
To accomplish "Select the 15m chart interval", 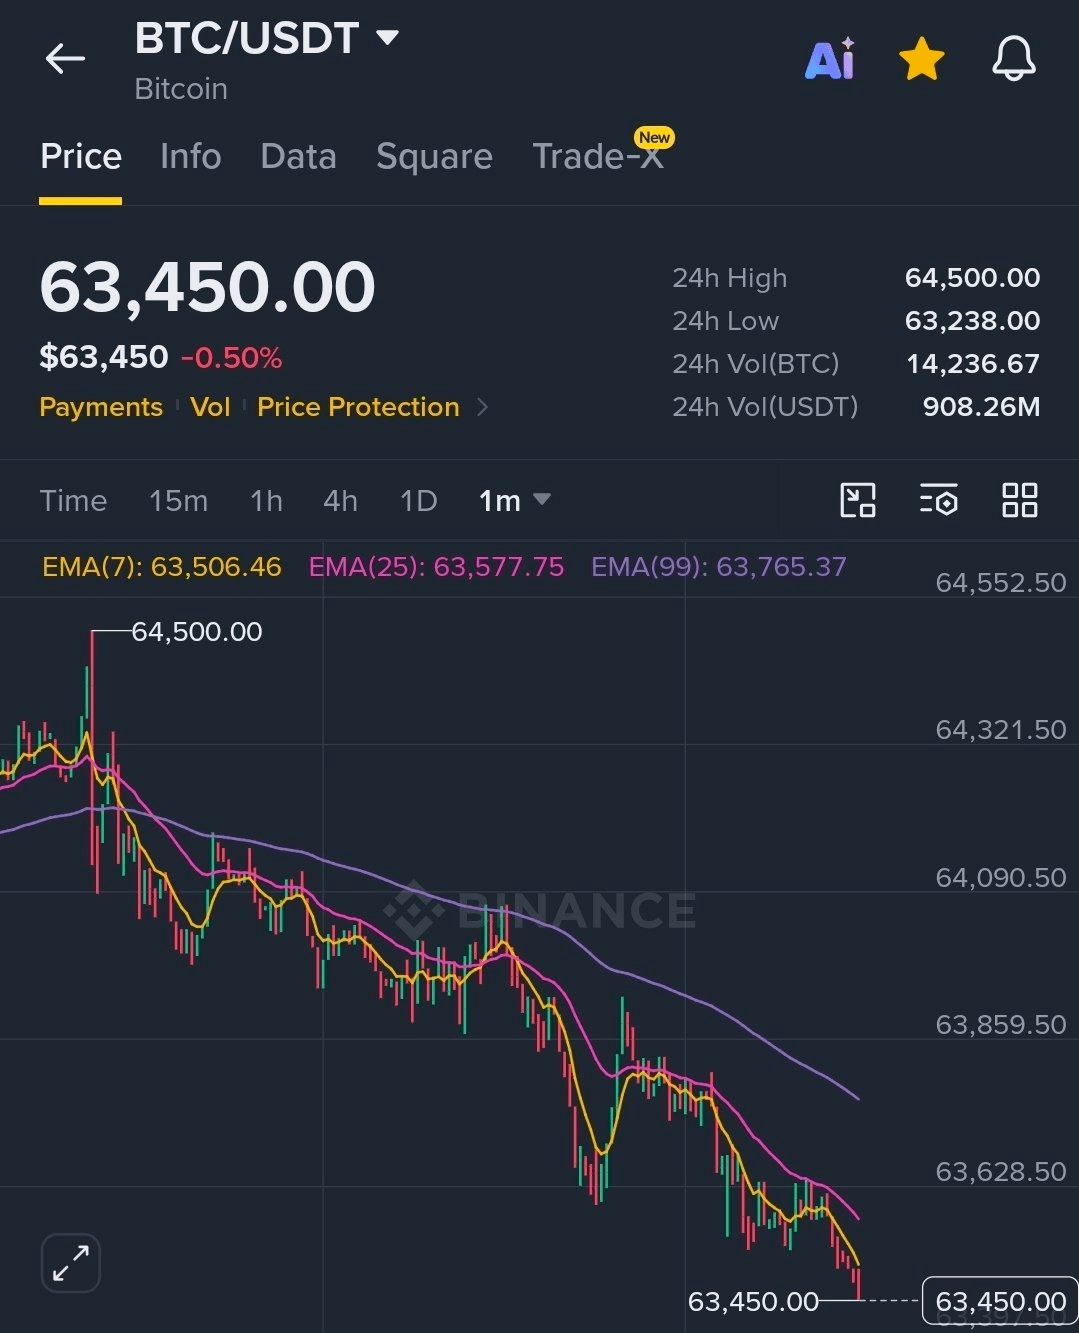I will (x=178, y=500).
